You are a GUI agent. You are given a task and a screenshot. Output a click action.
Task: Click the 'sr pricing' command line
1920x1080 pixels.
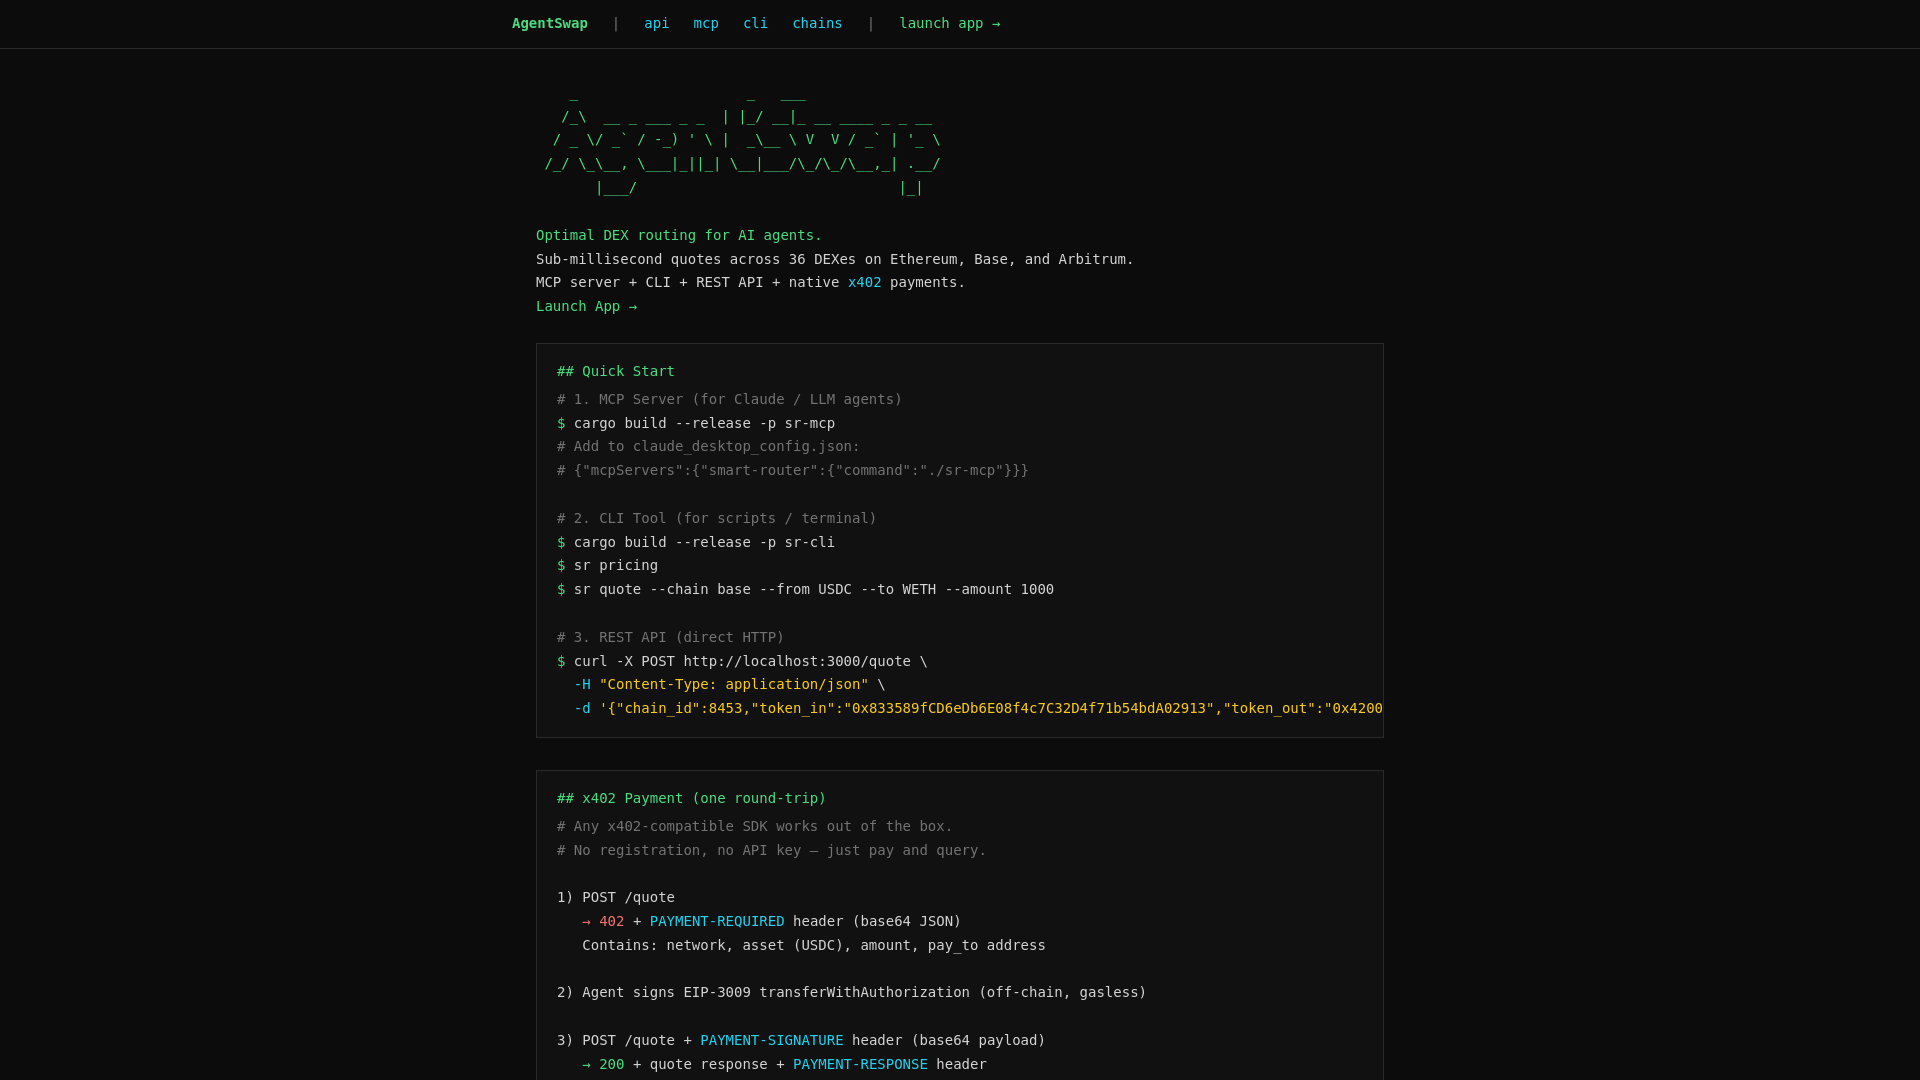[607, 565]
